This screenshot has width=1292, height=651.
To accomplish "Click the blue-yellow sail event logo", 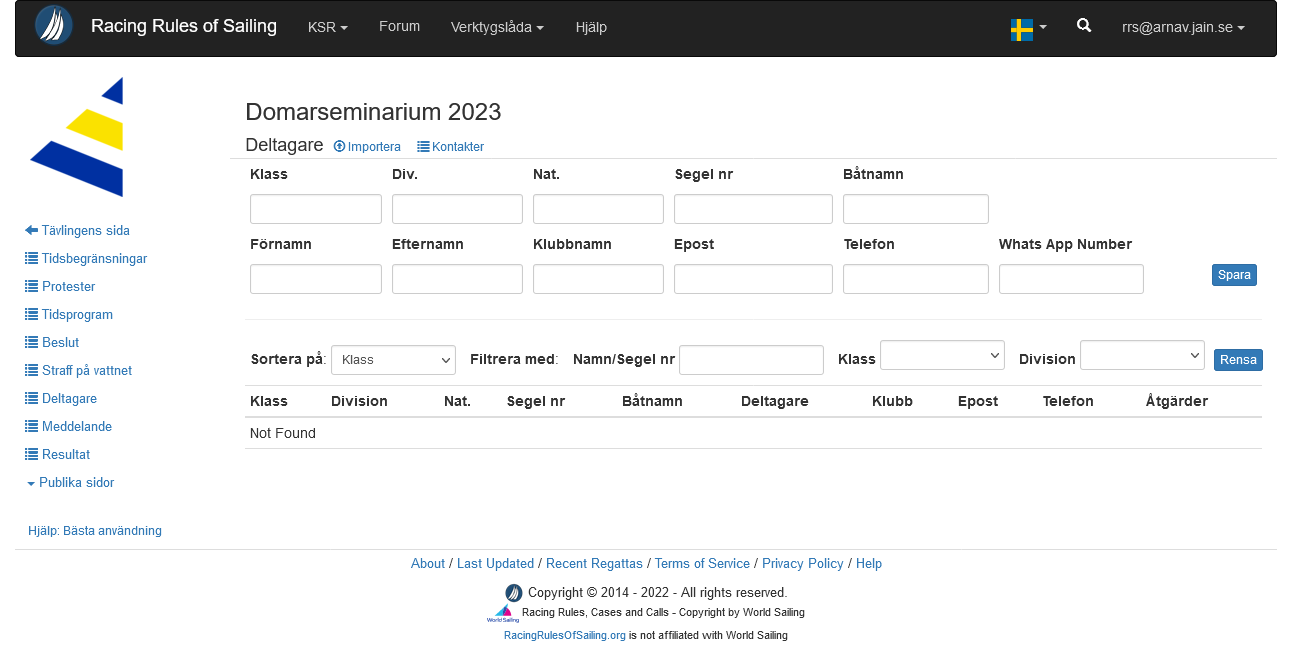I will pos(78,137).
